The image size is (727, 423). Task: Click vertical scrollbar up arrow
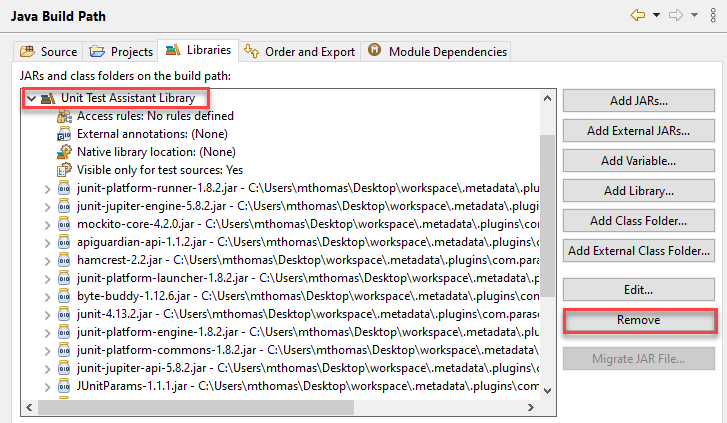coord(548,98)
